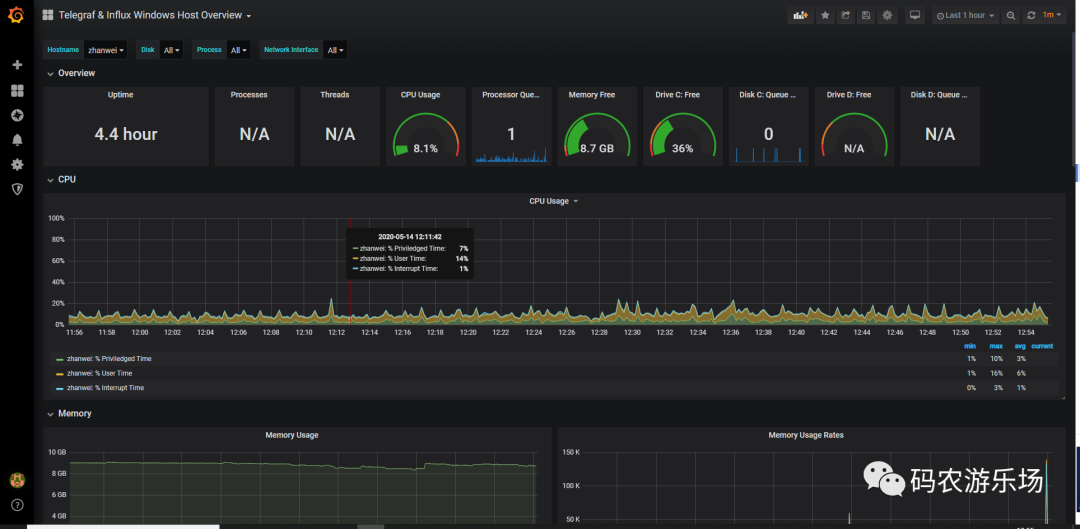Collapse the Overview row
This screenshot has width=1080, height=529.
(75, 73)
